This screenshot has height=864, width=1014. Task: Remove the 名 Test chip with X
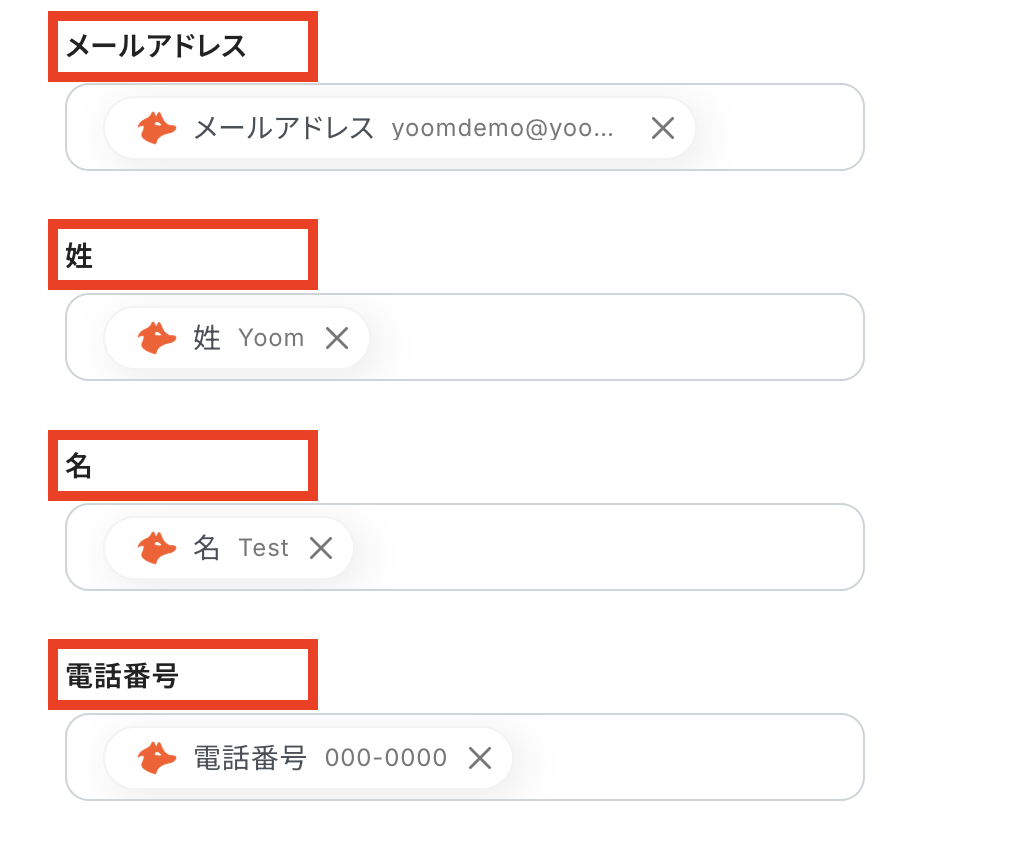[x=320, y=548]
